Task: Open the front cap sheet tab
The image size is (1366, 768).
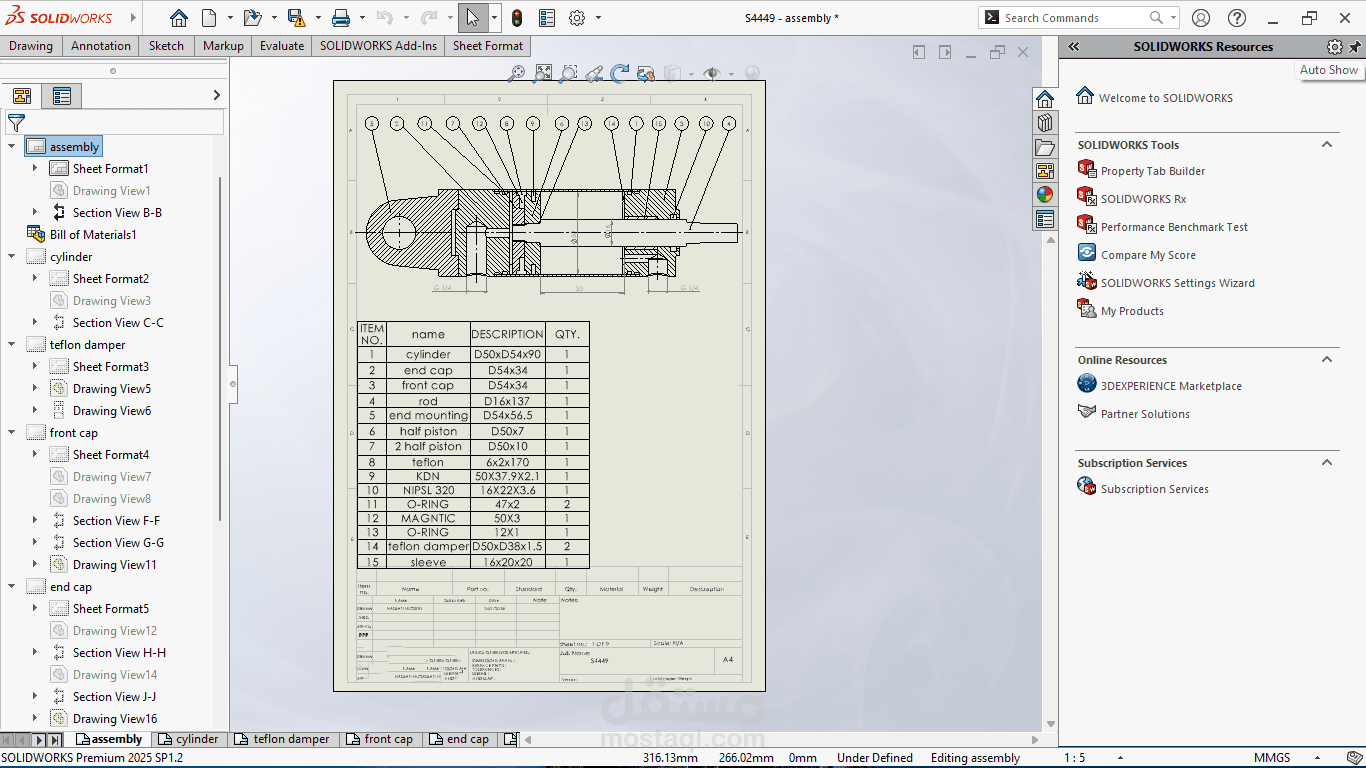Action: [380, 739]
